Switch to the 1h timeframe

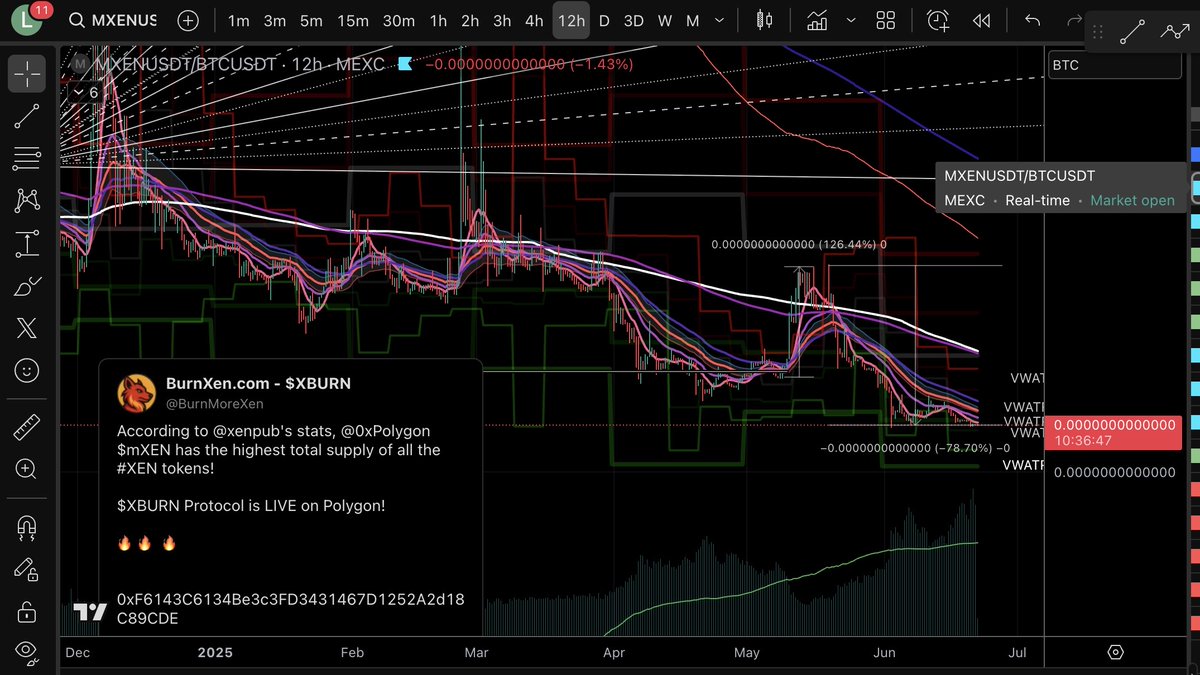click(x=438, y=20)
